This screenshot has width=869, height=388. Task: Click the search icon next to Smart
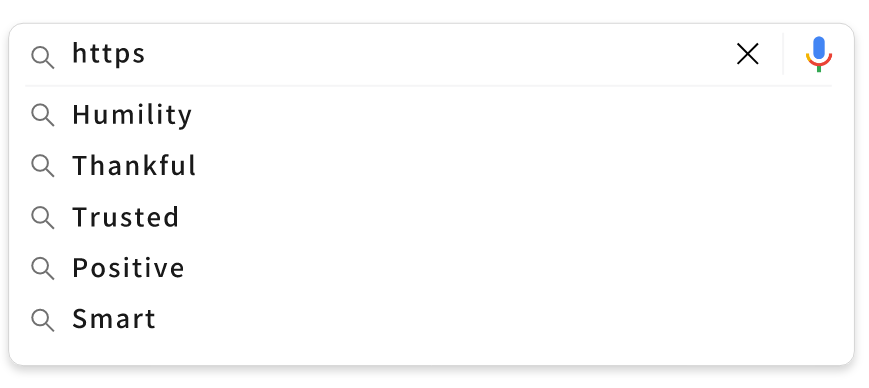(x=43, y=320)
